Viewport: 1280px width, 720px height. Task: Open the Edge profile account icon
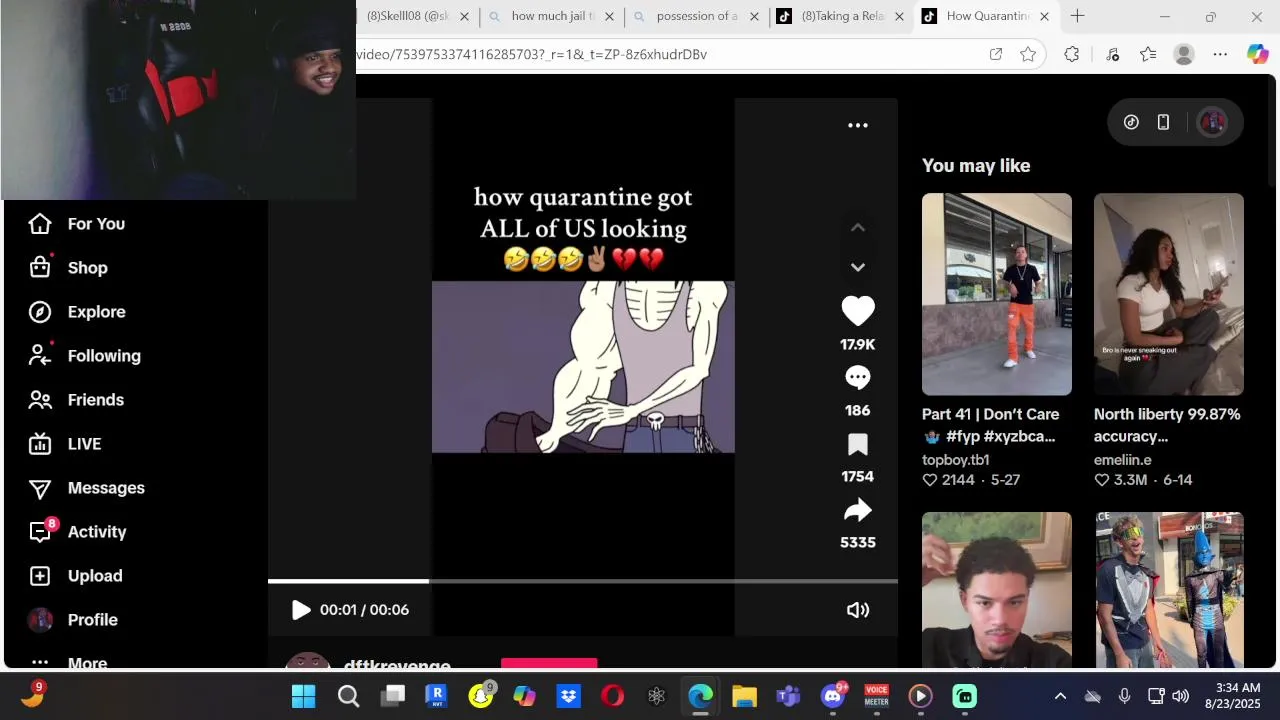1184,54
